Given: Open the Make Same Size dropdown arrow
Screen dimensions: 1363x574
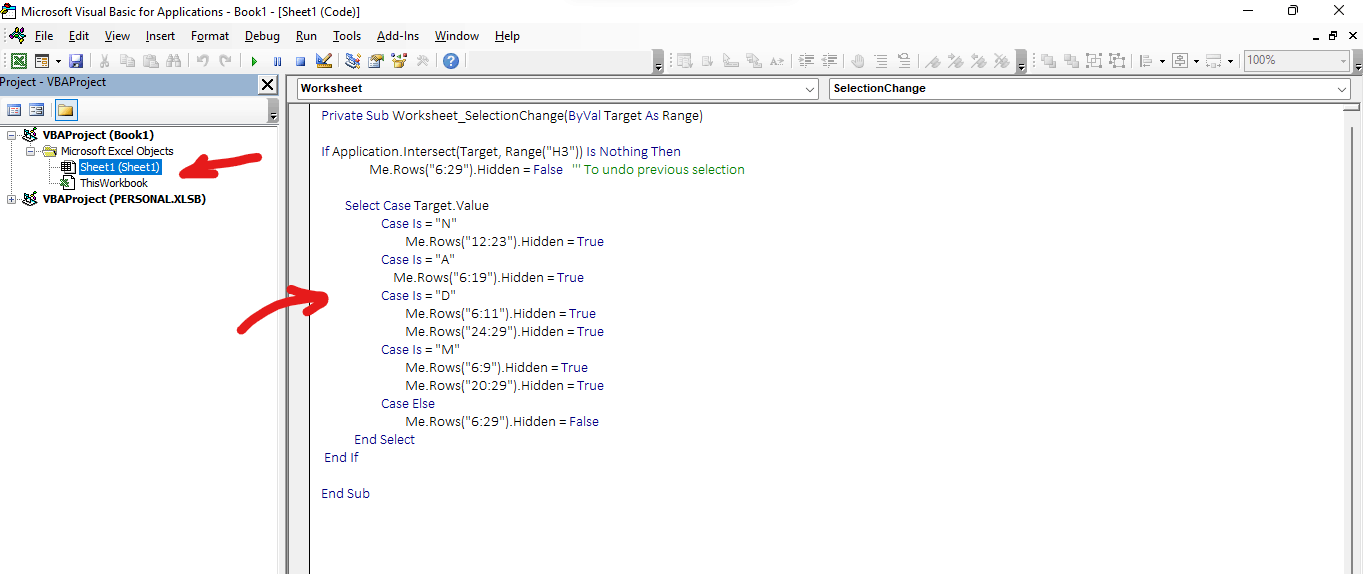Looking at the screenshot, I should 1230,61.
